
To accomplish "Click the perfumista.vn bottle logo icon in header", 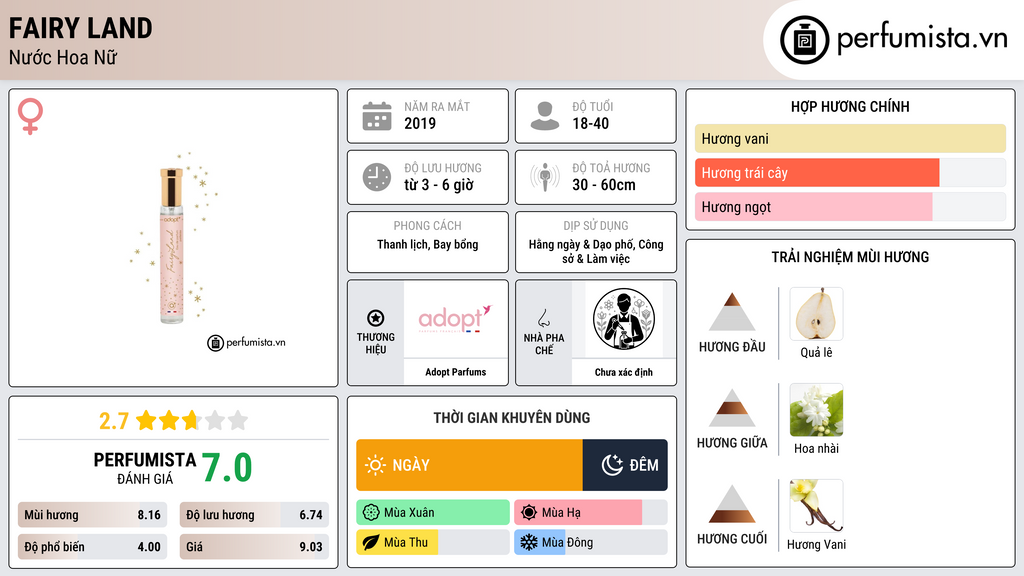I will (804, 40).
